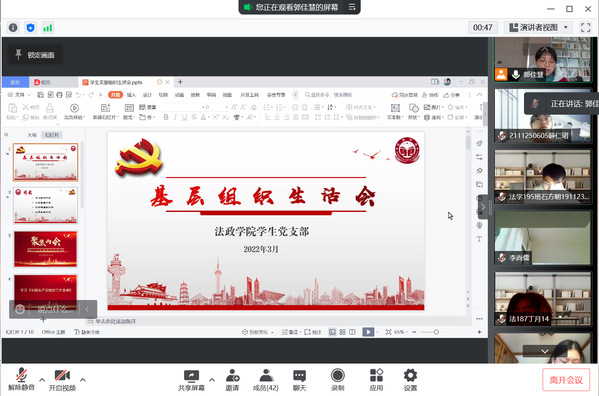Viewport: 599px width, 396px height.
Task: Toggle 锁定画面 pin screen
Action: coord(35,55)
